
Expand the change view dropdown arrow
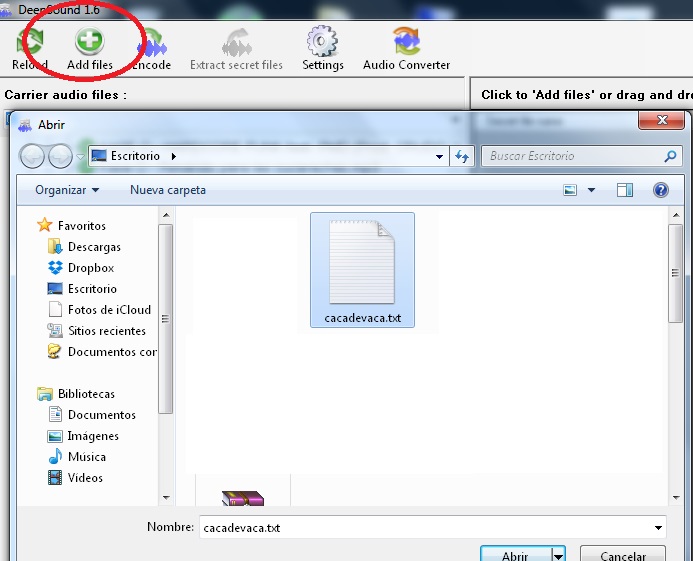(x=591, y=190)
